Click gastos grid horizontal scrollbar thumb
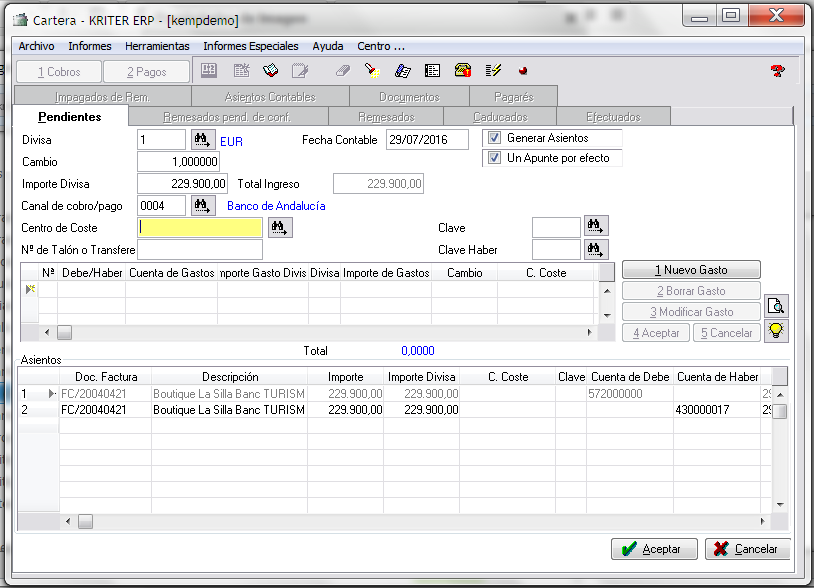This screenshot has width=814, height=588. 64,332
